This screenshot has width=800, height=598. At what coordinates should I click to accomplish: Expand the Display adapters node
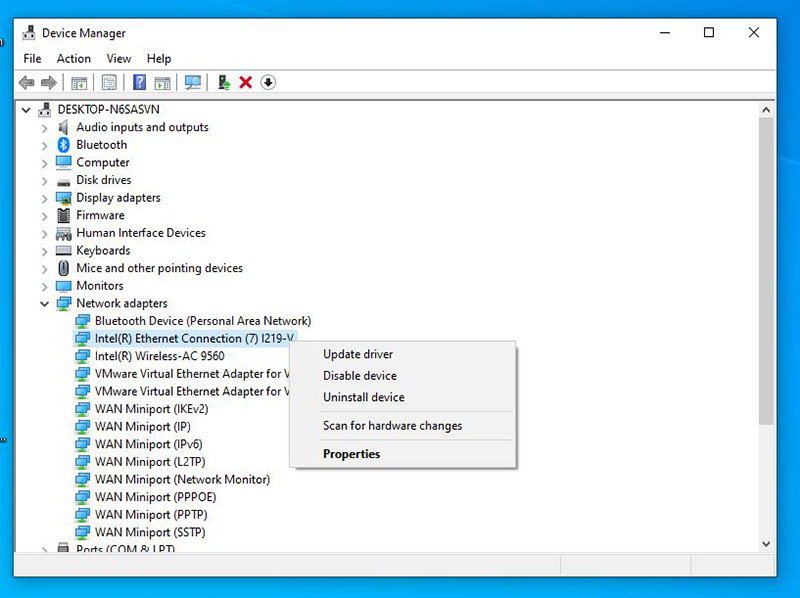click(44, 198)
